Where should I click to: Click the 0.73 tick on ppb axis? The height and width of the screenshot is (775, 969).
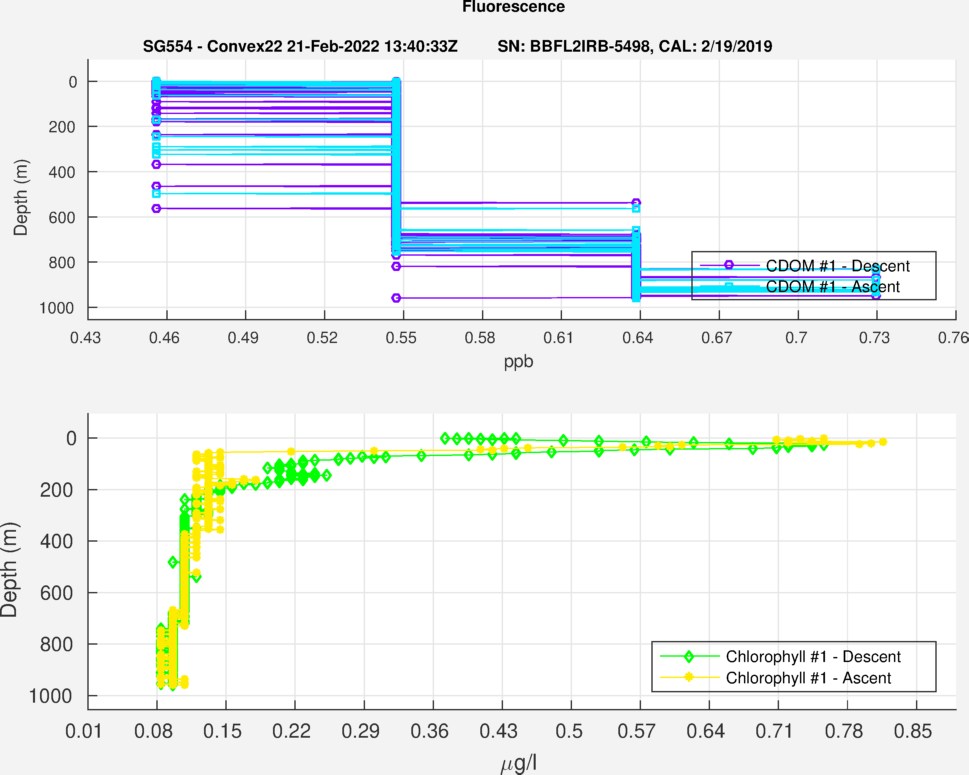[x=874, y=337]
